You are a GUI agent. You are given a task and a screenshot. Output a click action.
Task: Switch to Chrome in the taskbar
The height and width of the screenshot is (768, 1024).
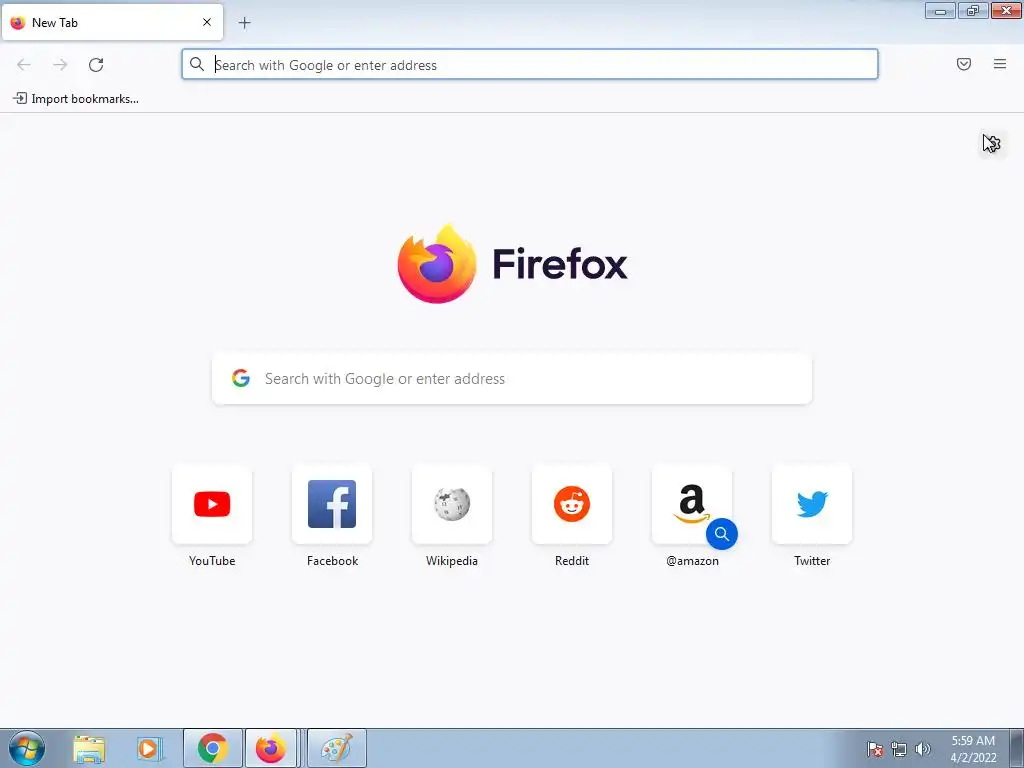(213, 748)
